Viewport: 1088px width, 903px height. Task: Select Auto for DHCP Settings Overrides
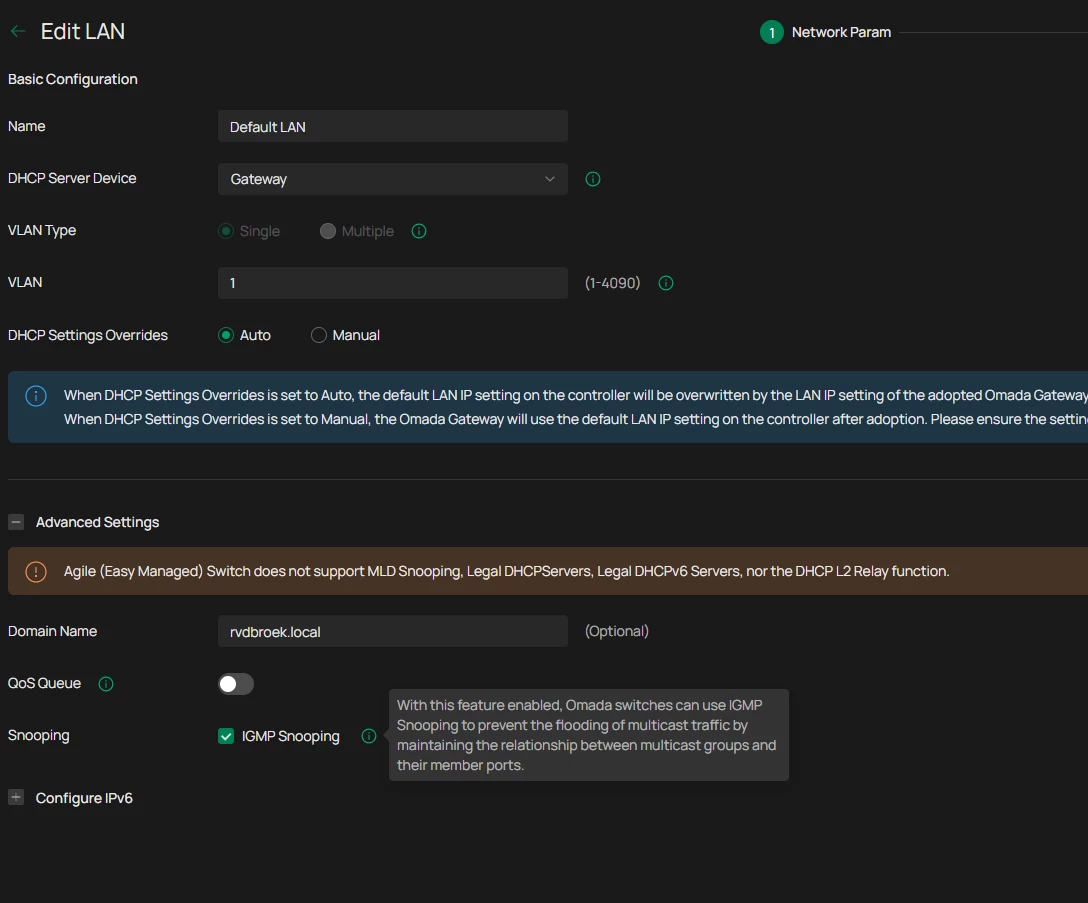click(226, 335)
